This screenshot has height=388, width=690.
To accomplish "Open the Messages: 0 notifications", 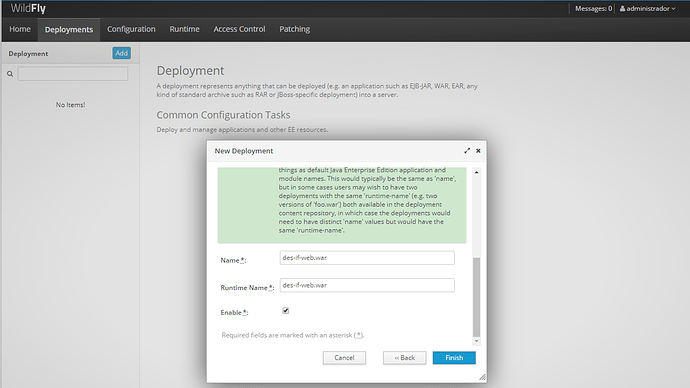I will [593, 8].
